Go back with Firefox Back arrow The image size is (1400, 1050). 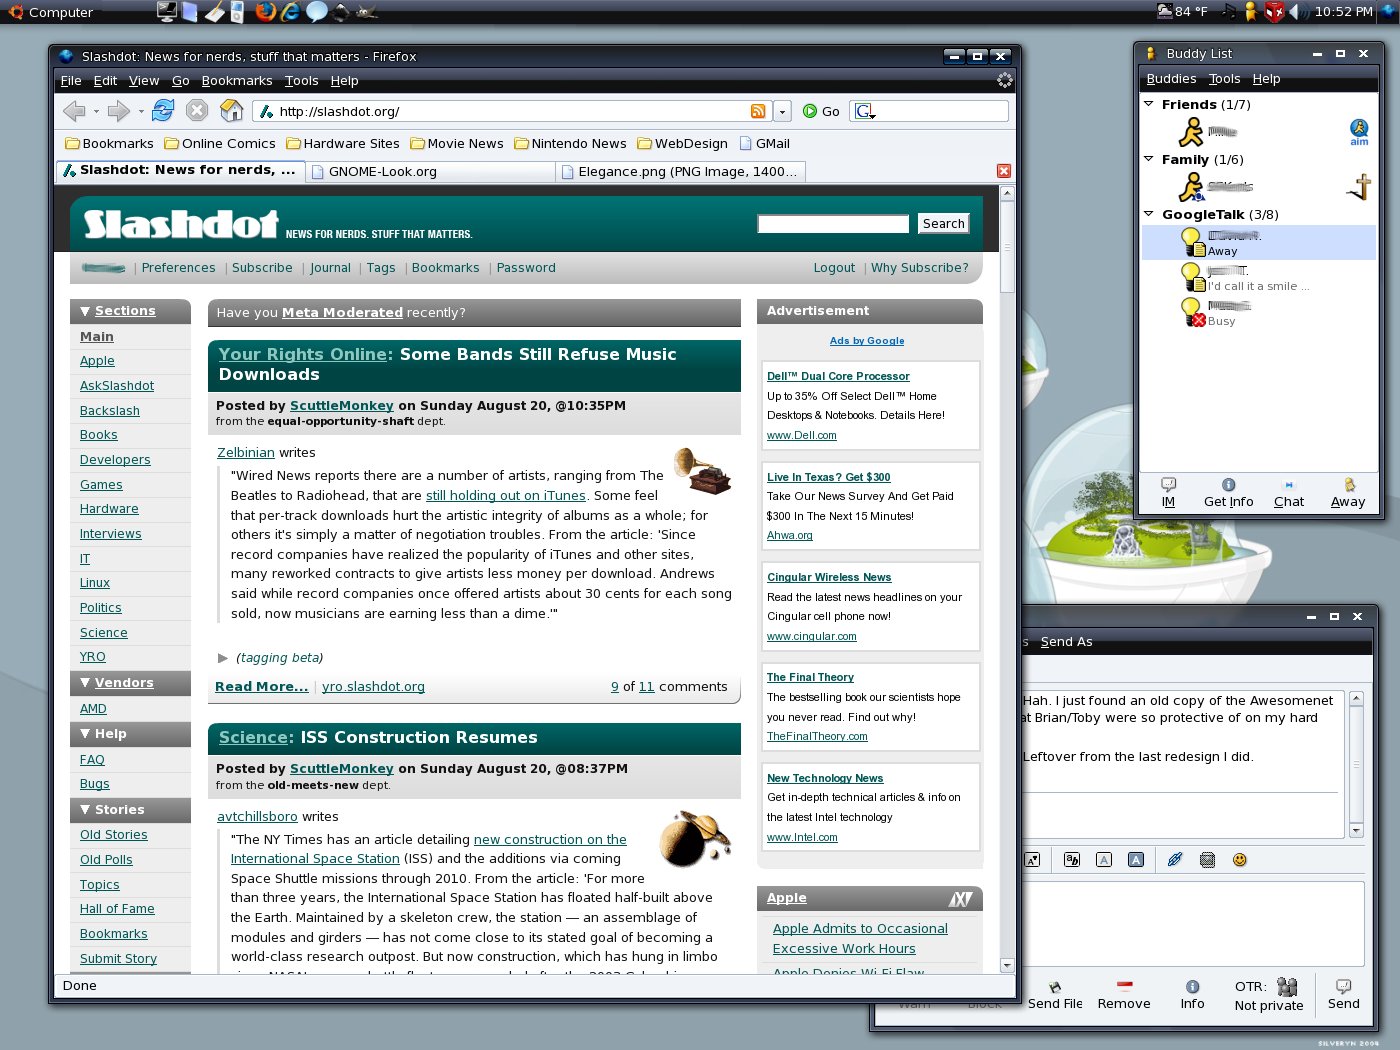[73, 111]
